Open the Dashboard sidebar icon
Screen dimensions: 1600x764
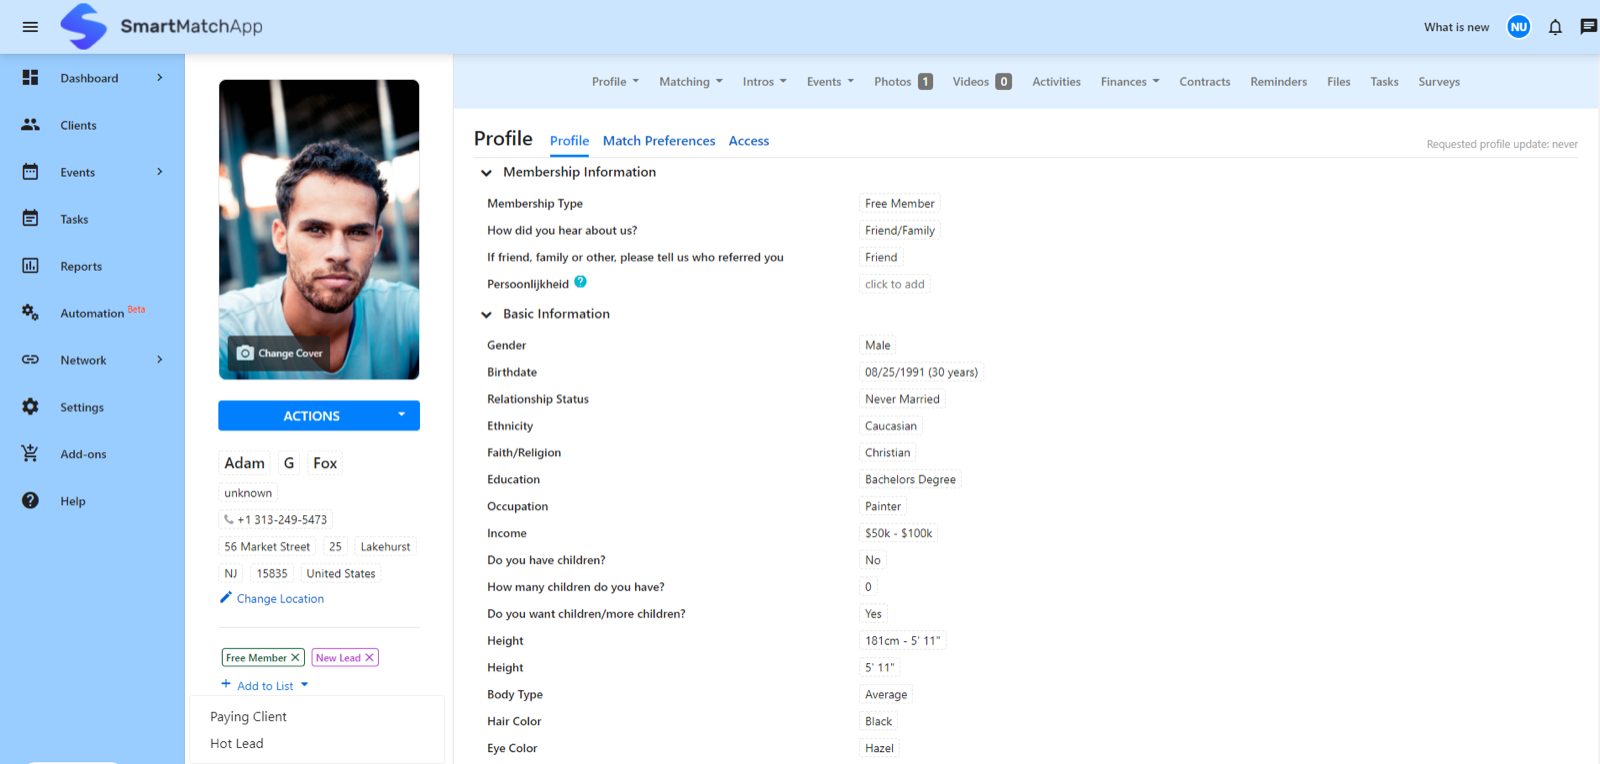tap(30, 77)
